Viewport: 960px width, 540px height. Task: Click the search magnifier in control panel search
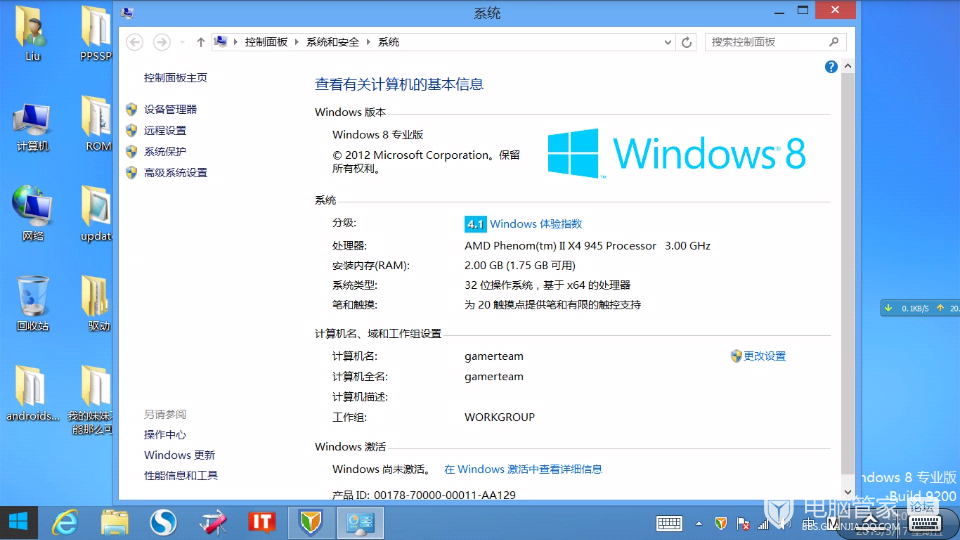(834, 42)
